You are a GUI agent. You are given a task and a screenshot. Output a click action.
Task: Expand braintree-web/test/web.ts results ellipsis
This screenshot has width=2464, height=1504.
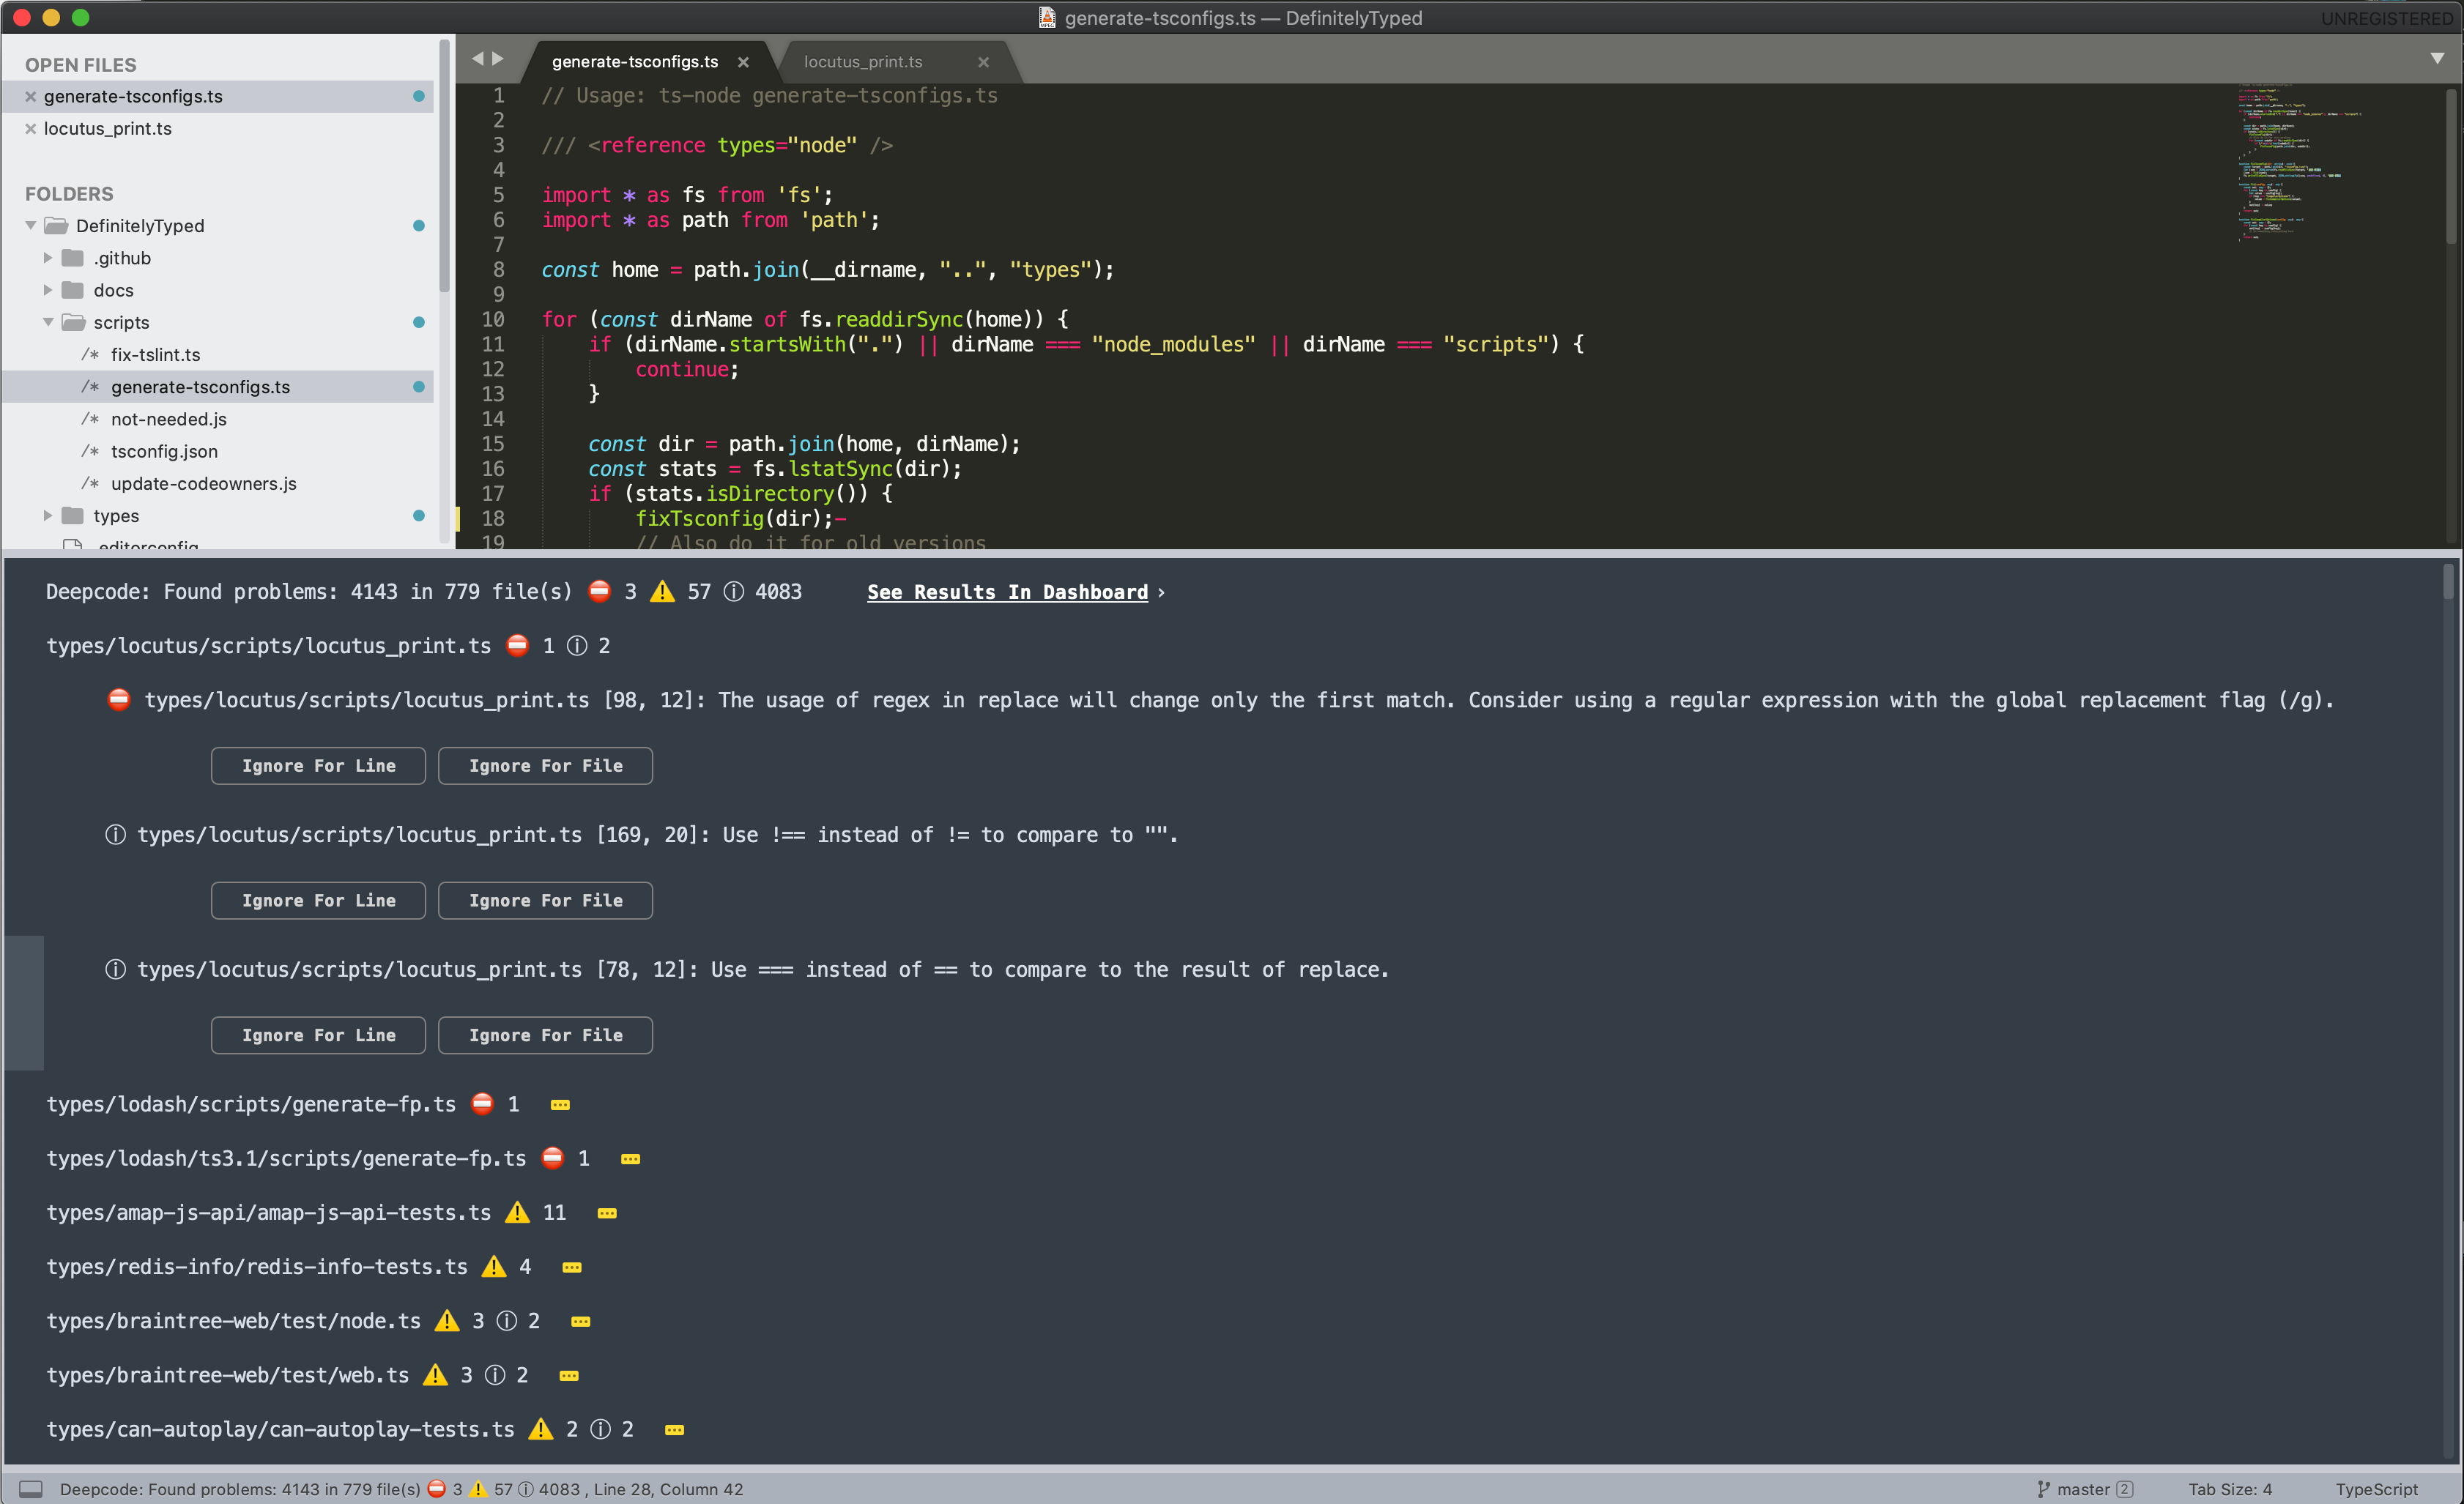pos(569,1376)
